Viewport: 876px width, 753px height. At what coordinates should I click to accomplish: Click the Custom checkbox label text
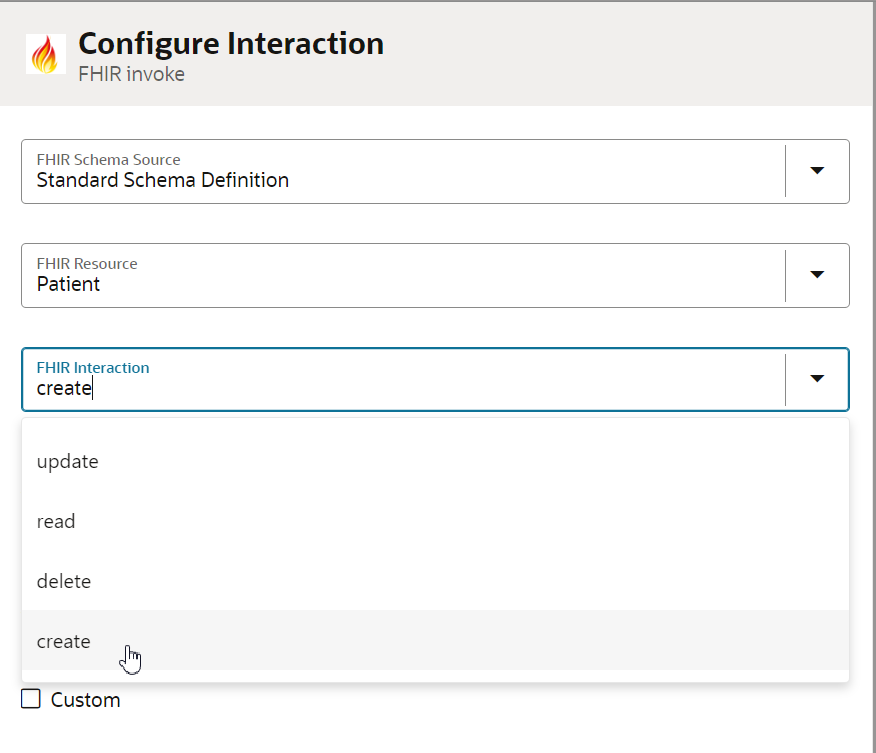(x=85, y=700)
